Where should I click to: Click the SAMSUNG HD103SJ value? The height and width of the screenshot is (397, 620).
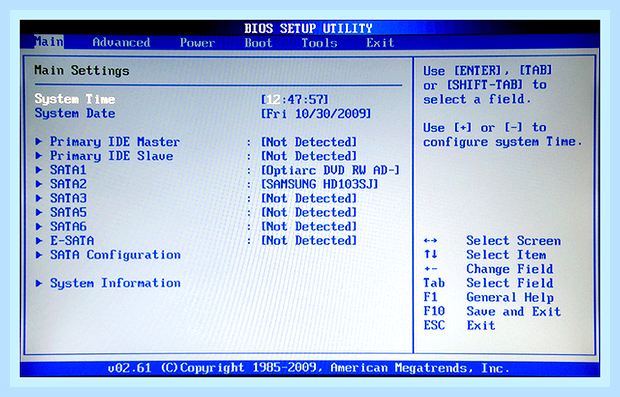point(319,184)
